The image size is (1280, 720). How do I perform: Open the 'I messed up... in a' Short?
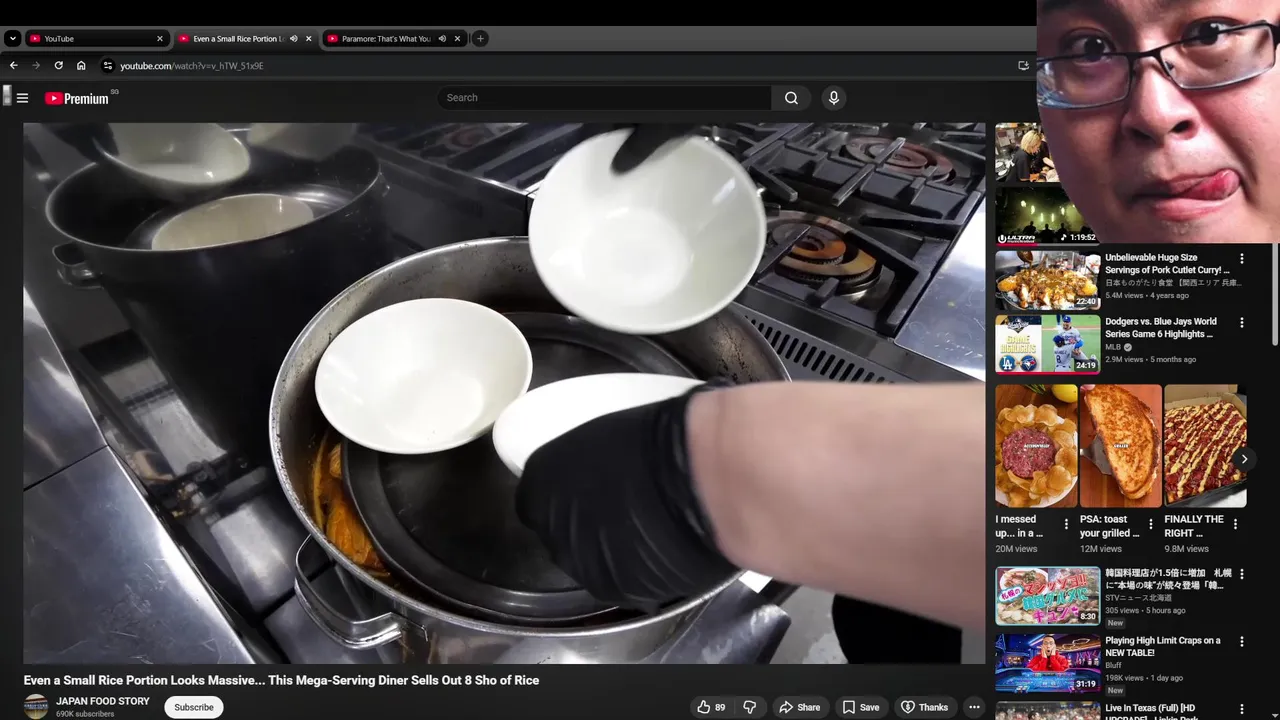1036,446
